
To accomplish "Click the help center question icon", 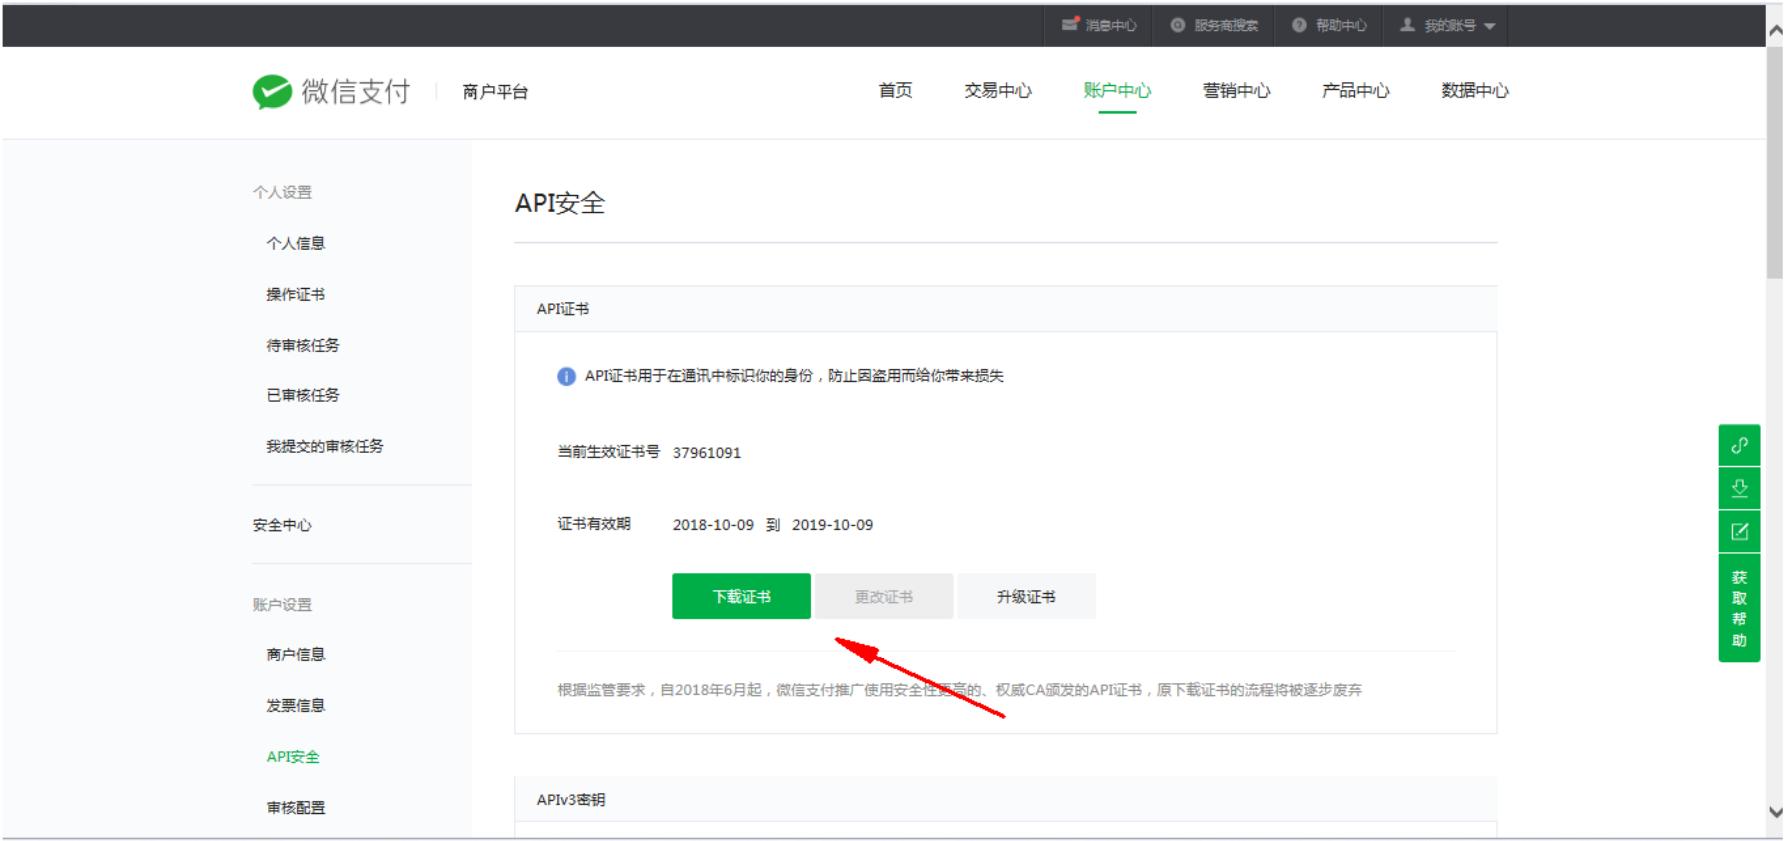I will point(1299,25).
